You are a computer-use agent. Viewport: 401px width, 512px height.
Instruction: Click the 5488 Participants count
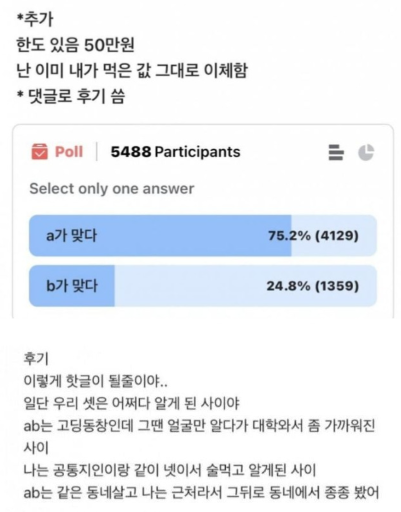pos(175,152)
